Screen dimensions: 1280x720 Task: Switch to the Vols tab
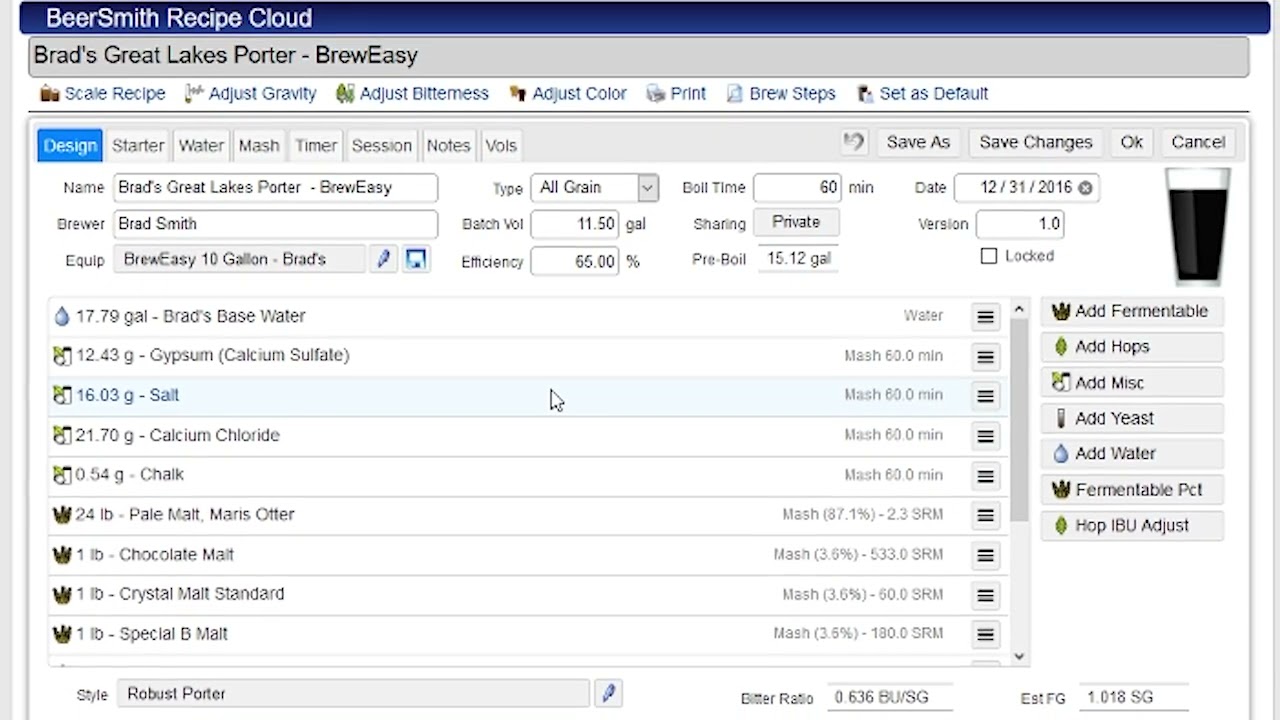(x=501, y=145)
